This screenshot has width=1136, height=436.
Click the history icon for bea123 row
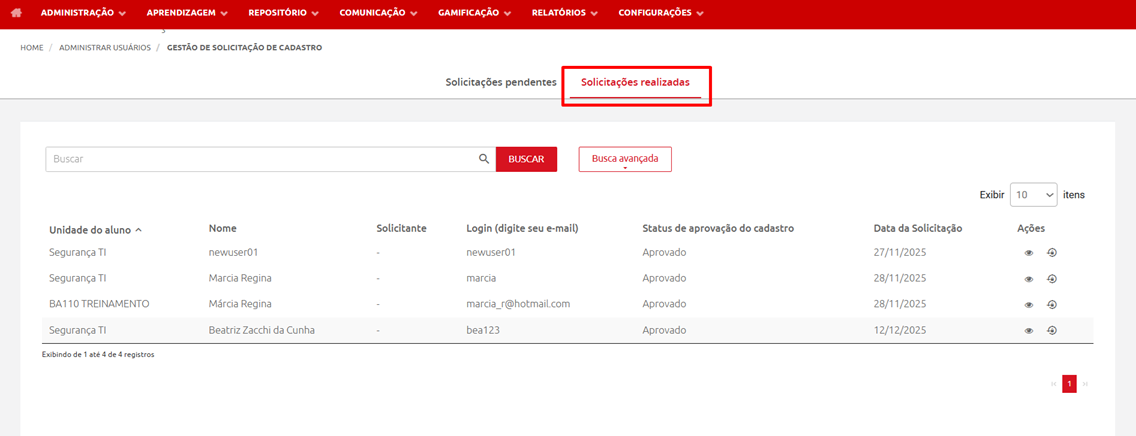point(1052,331)
